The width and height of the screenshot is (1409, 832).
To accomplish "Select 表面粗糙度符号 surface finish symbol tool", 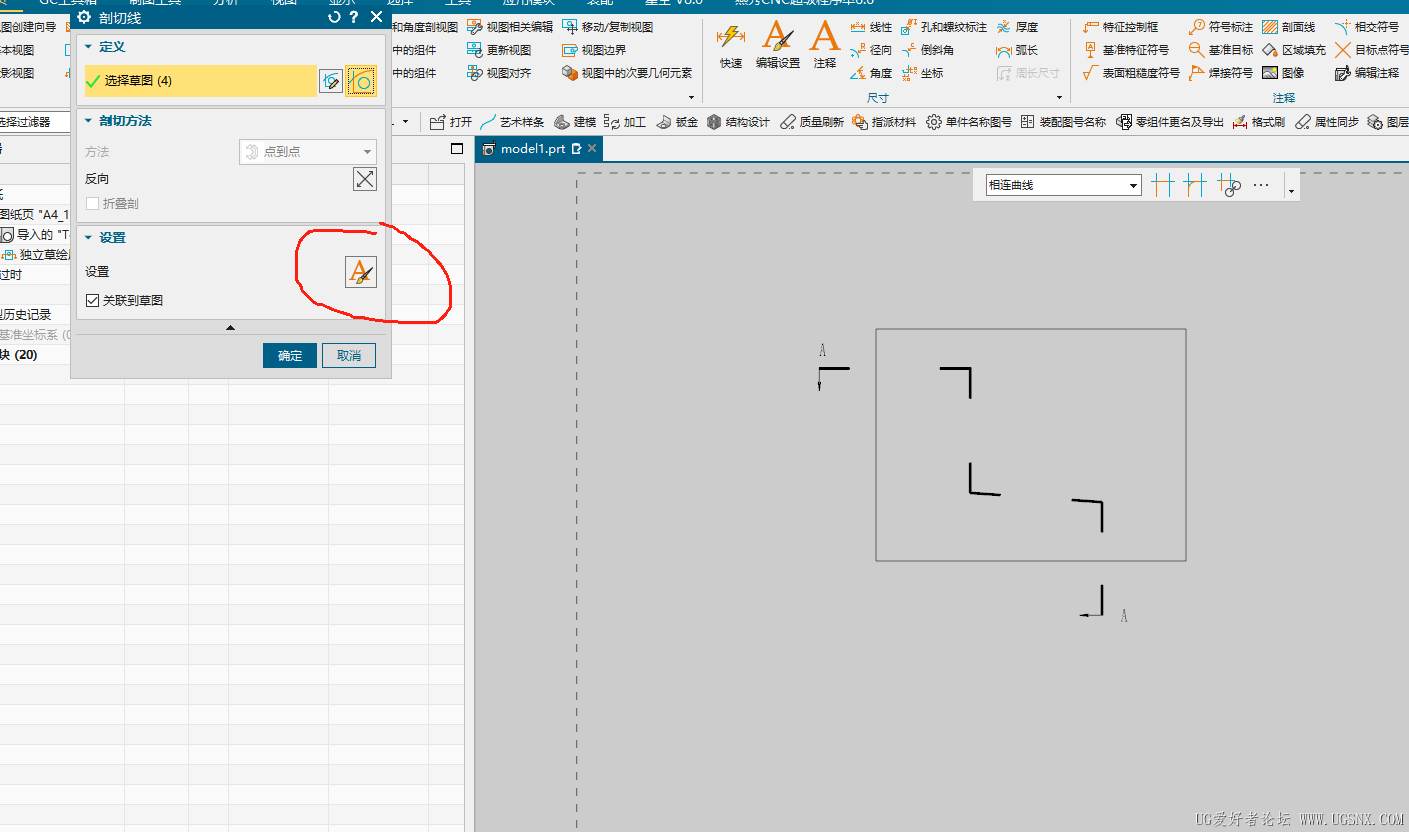I will (1131, 73).
